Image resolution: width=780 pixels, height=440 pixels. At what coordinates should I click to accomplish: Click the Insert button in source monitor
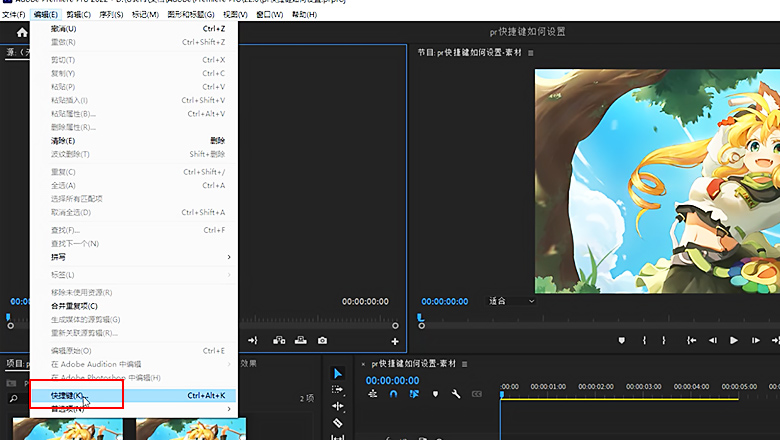tap(279, 341)
